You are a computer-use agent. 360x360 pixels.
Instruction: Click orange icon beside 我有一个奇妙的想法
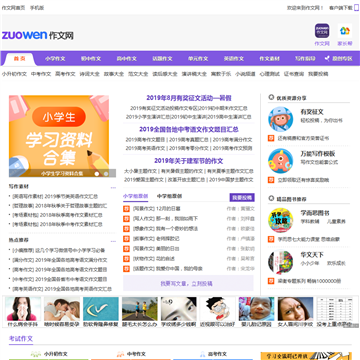tap(126, 229)
